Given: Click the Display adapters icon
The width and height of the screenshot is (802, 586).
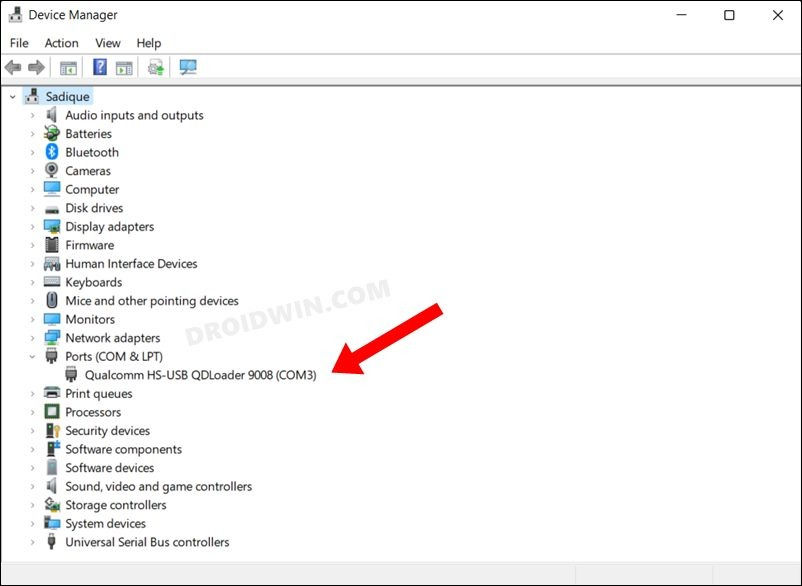Looking at the screenshot, I should click(x=52, y=227).
